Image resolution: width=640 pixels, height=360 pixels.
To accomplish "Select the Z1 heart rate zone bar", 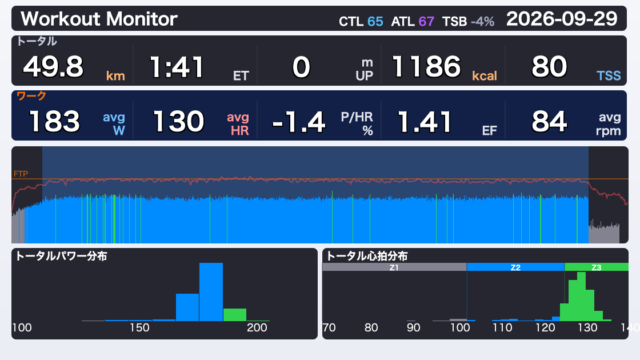I will point(394,267).
